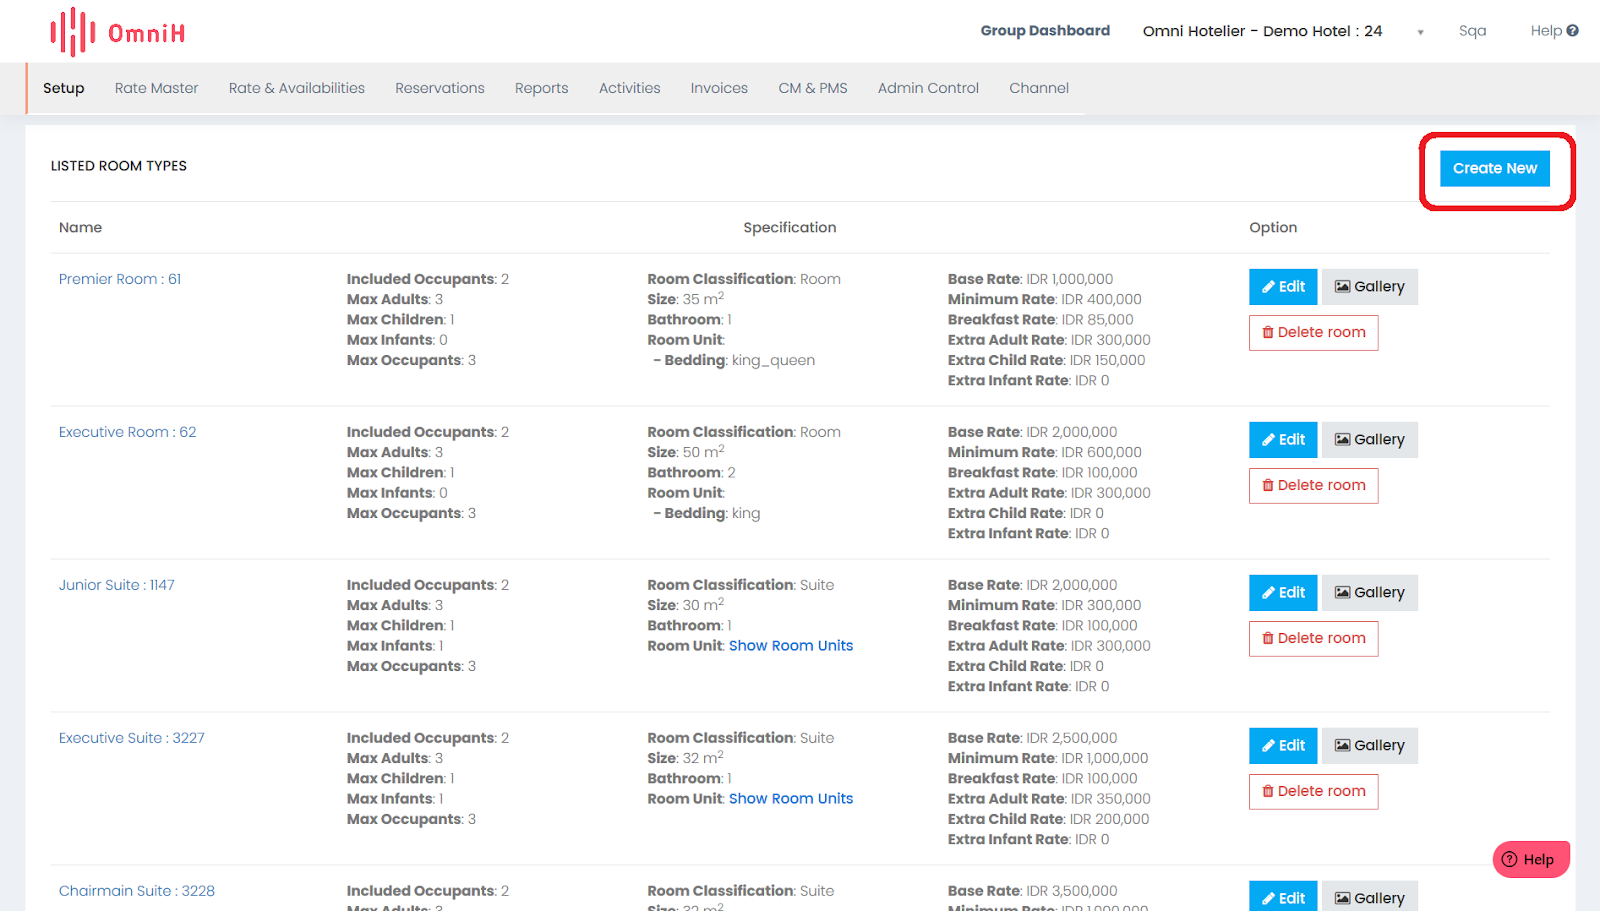This screenshot has width=1600, height=911.
Task: Click Extra Adult Rate IDR 350,000
Action: 1049,799
